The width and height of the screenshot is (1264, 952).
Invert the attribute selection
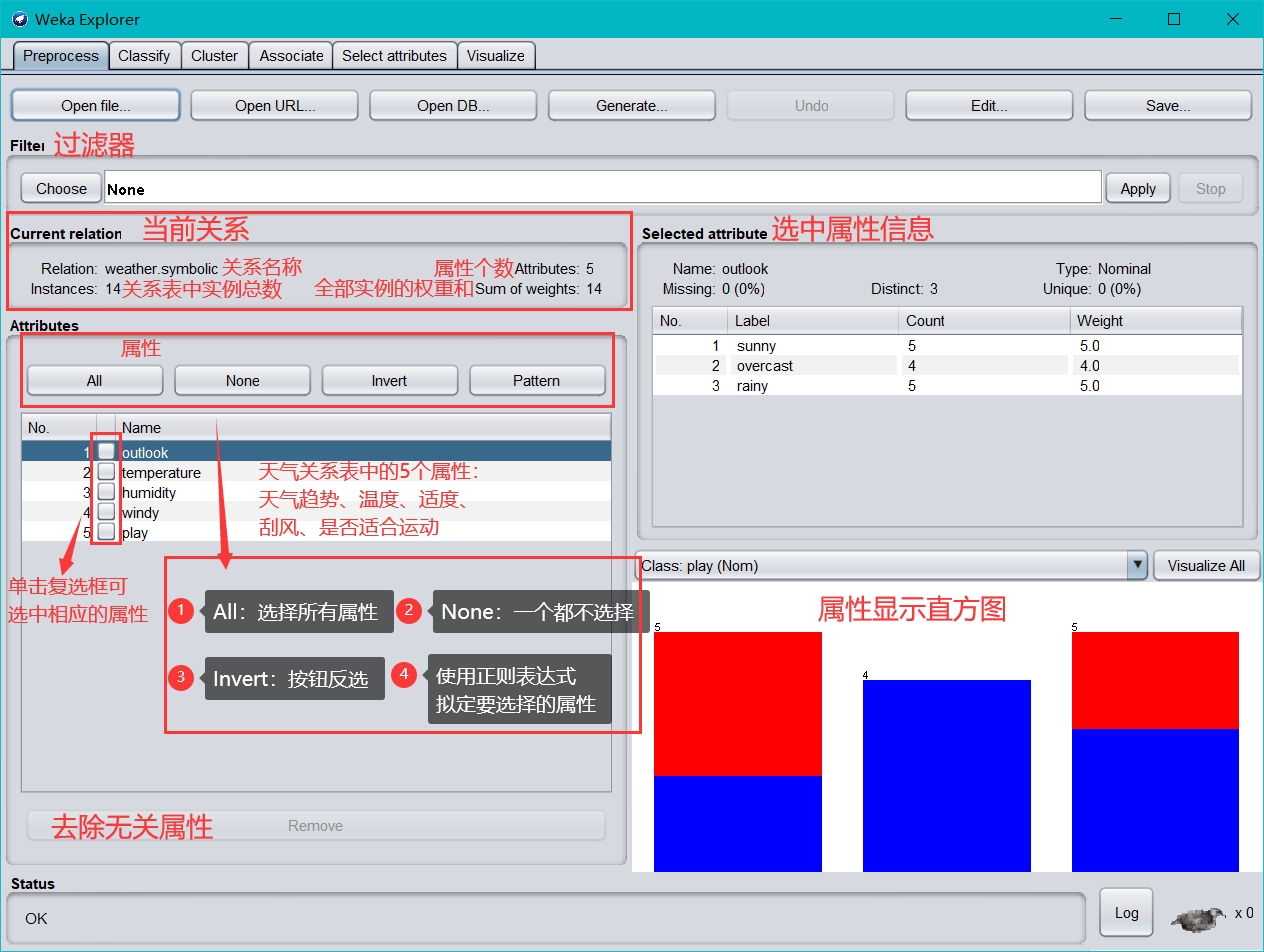389,380
